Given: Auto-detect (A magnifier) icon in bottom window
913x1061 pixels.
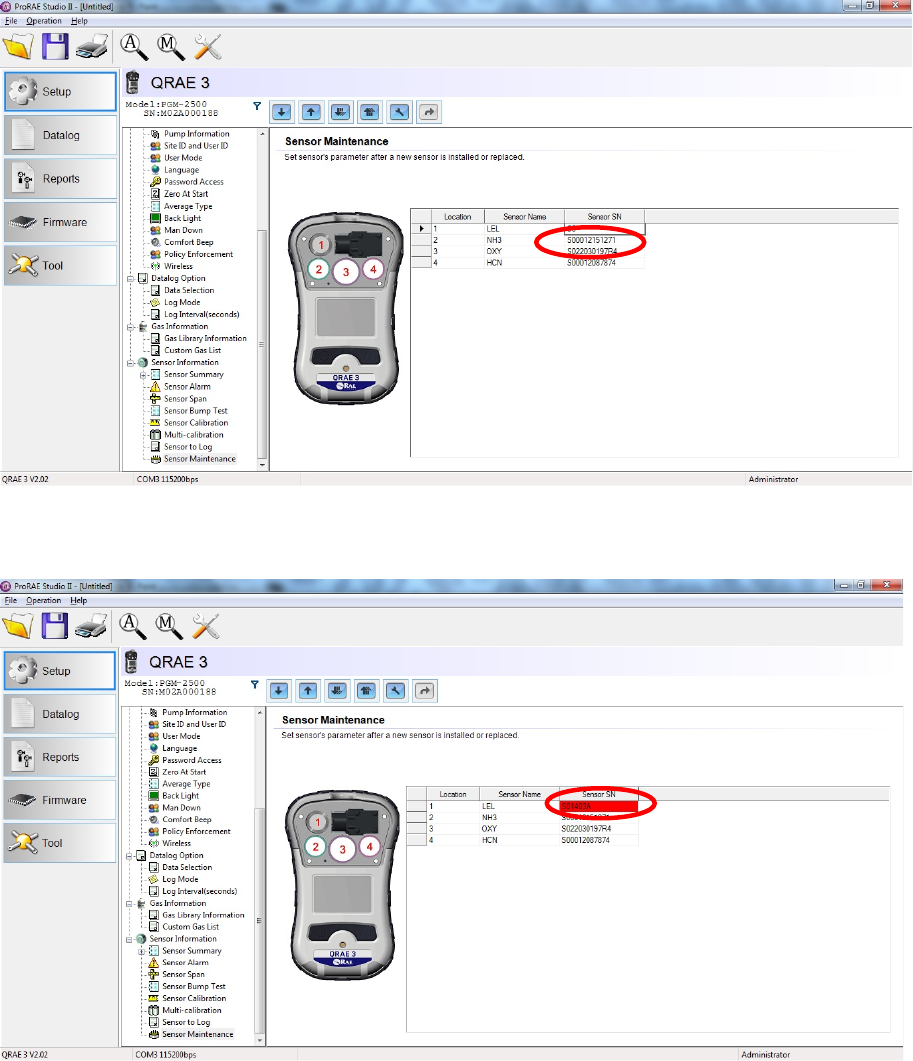Looking at the screenshot, I should coord(132,626).
